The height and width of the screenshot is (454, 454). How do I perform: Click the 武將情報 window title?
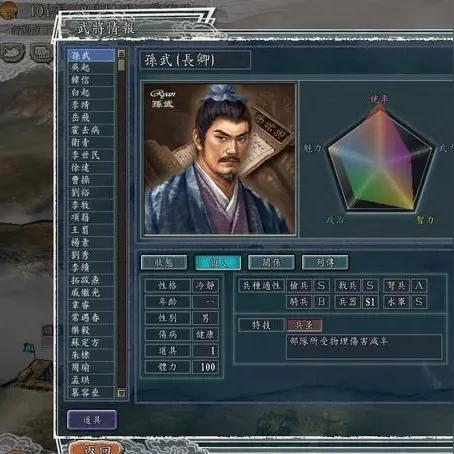click(106, 29)
